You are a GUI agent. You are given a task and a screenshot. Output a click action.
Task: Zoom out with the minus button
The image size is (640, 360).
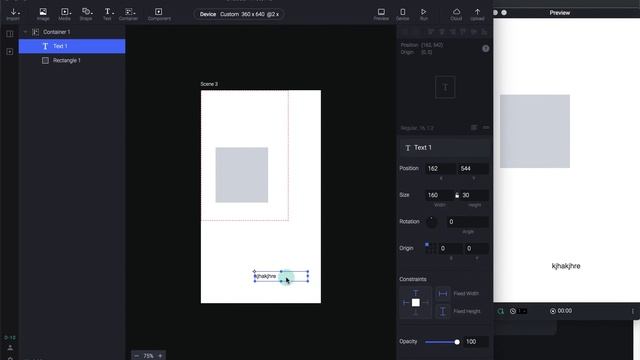[137, 356]
